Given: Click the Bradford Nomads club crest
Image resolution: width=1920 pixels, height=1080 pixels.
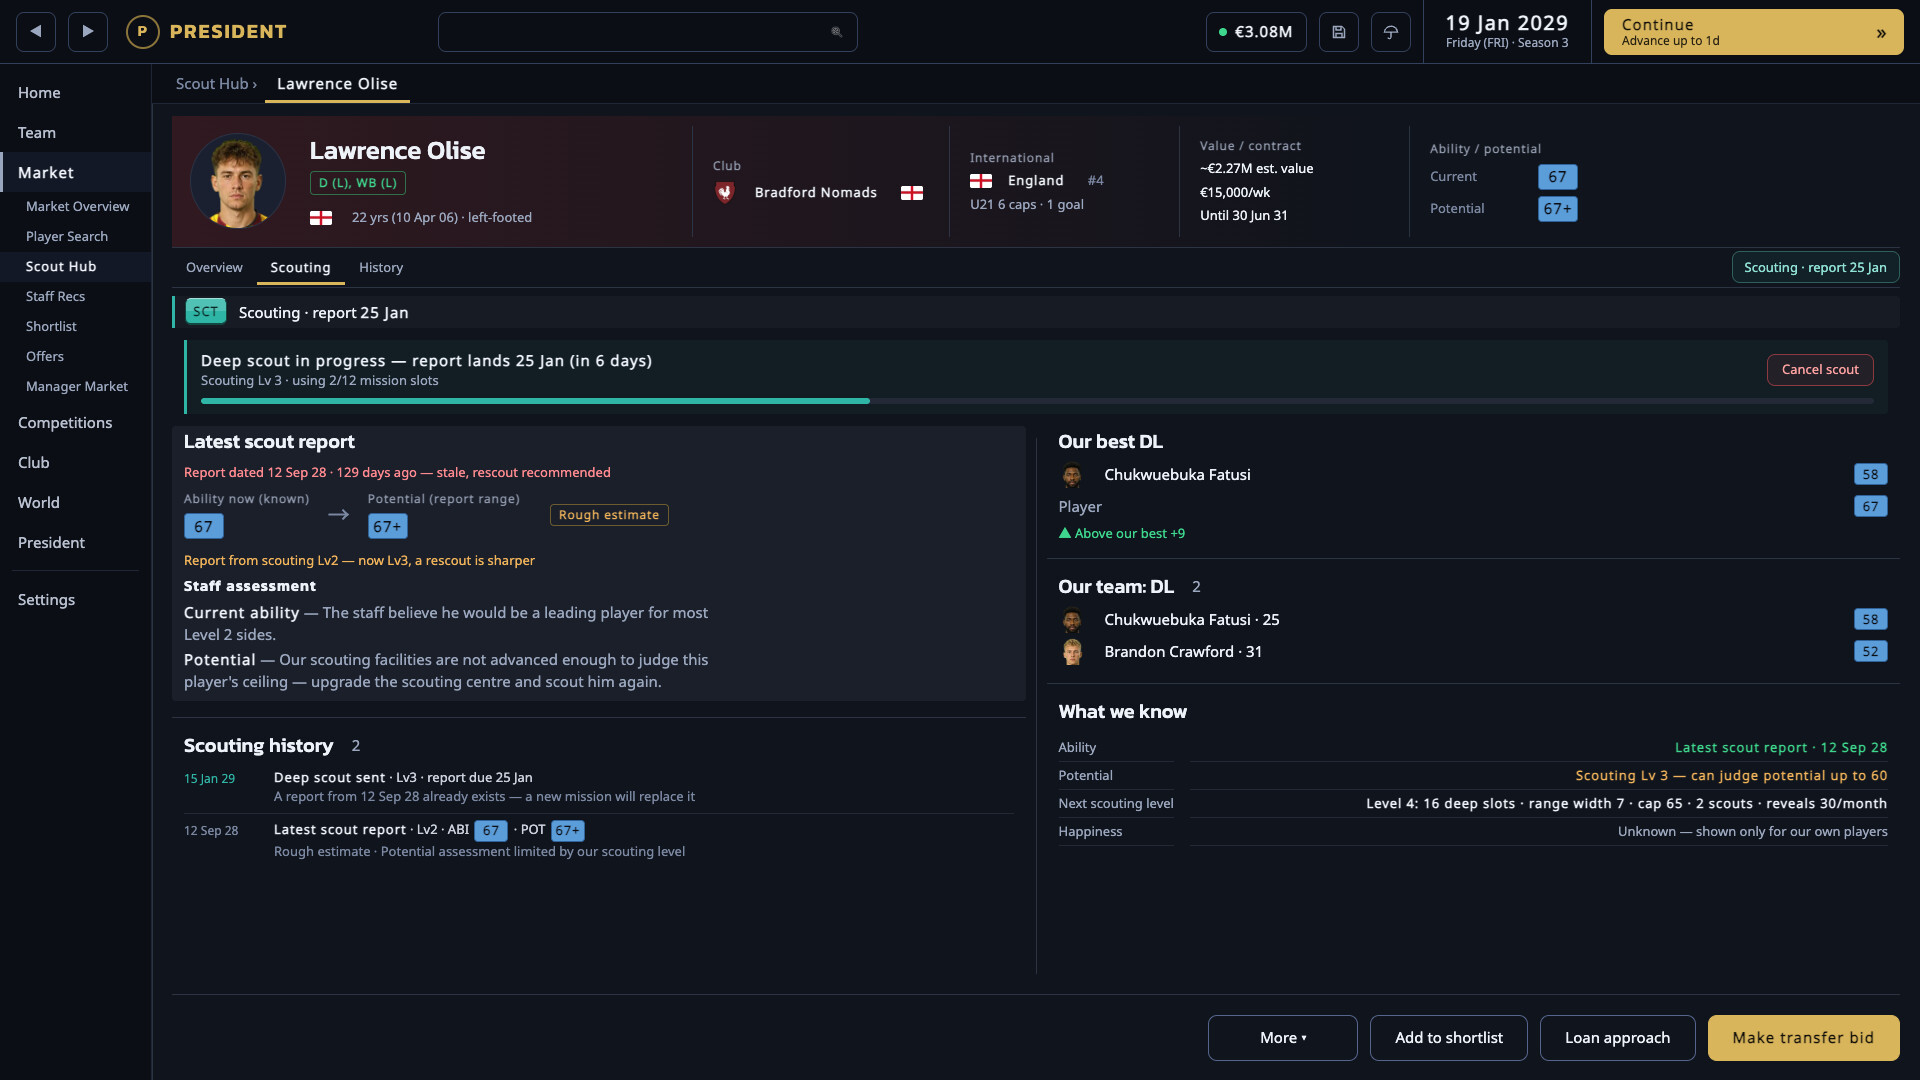Looking at the screenshot, I should tap(725, 192).
